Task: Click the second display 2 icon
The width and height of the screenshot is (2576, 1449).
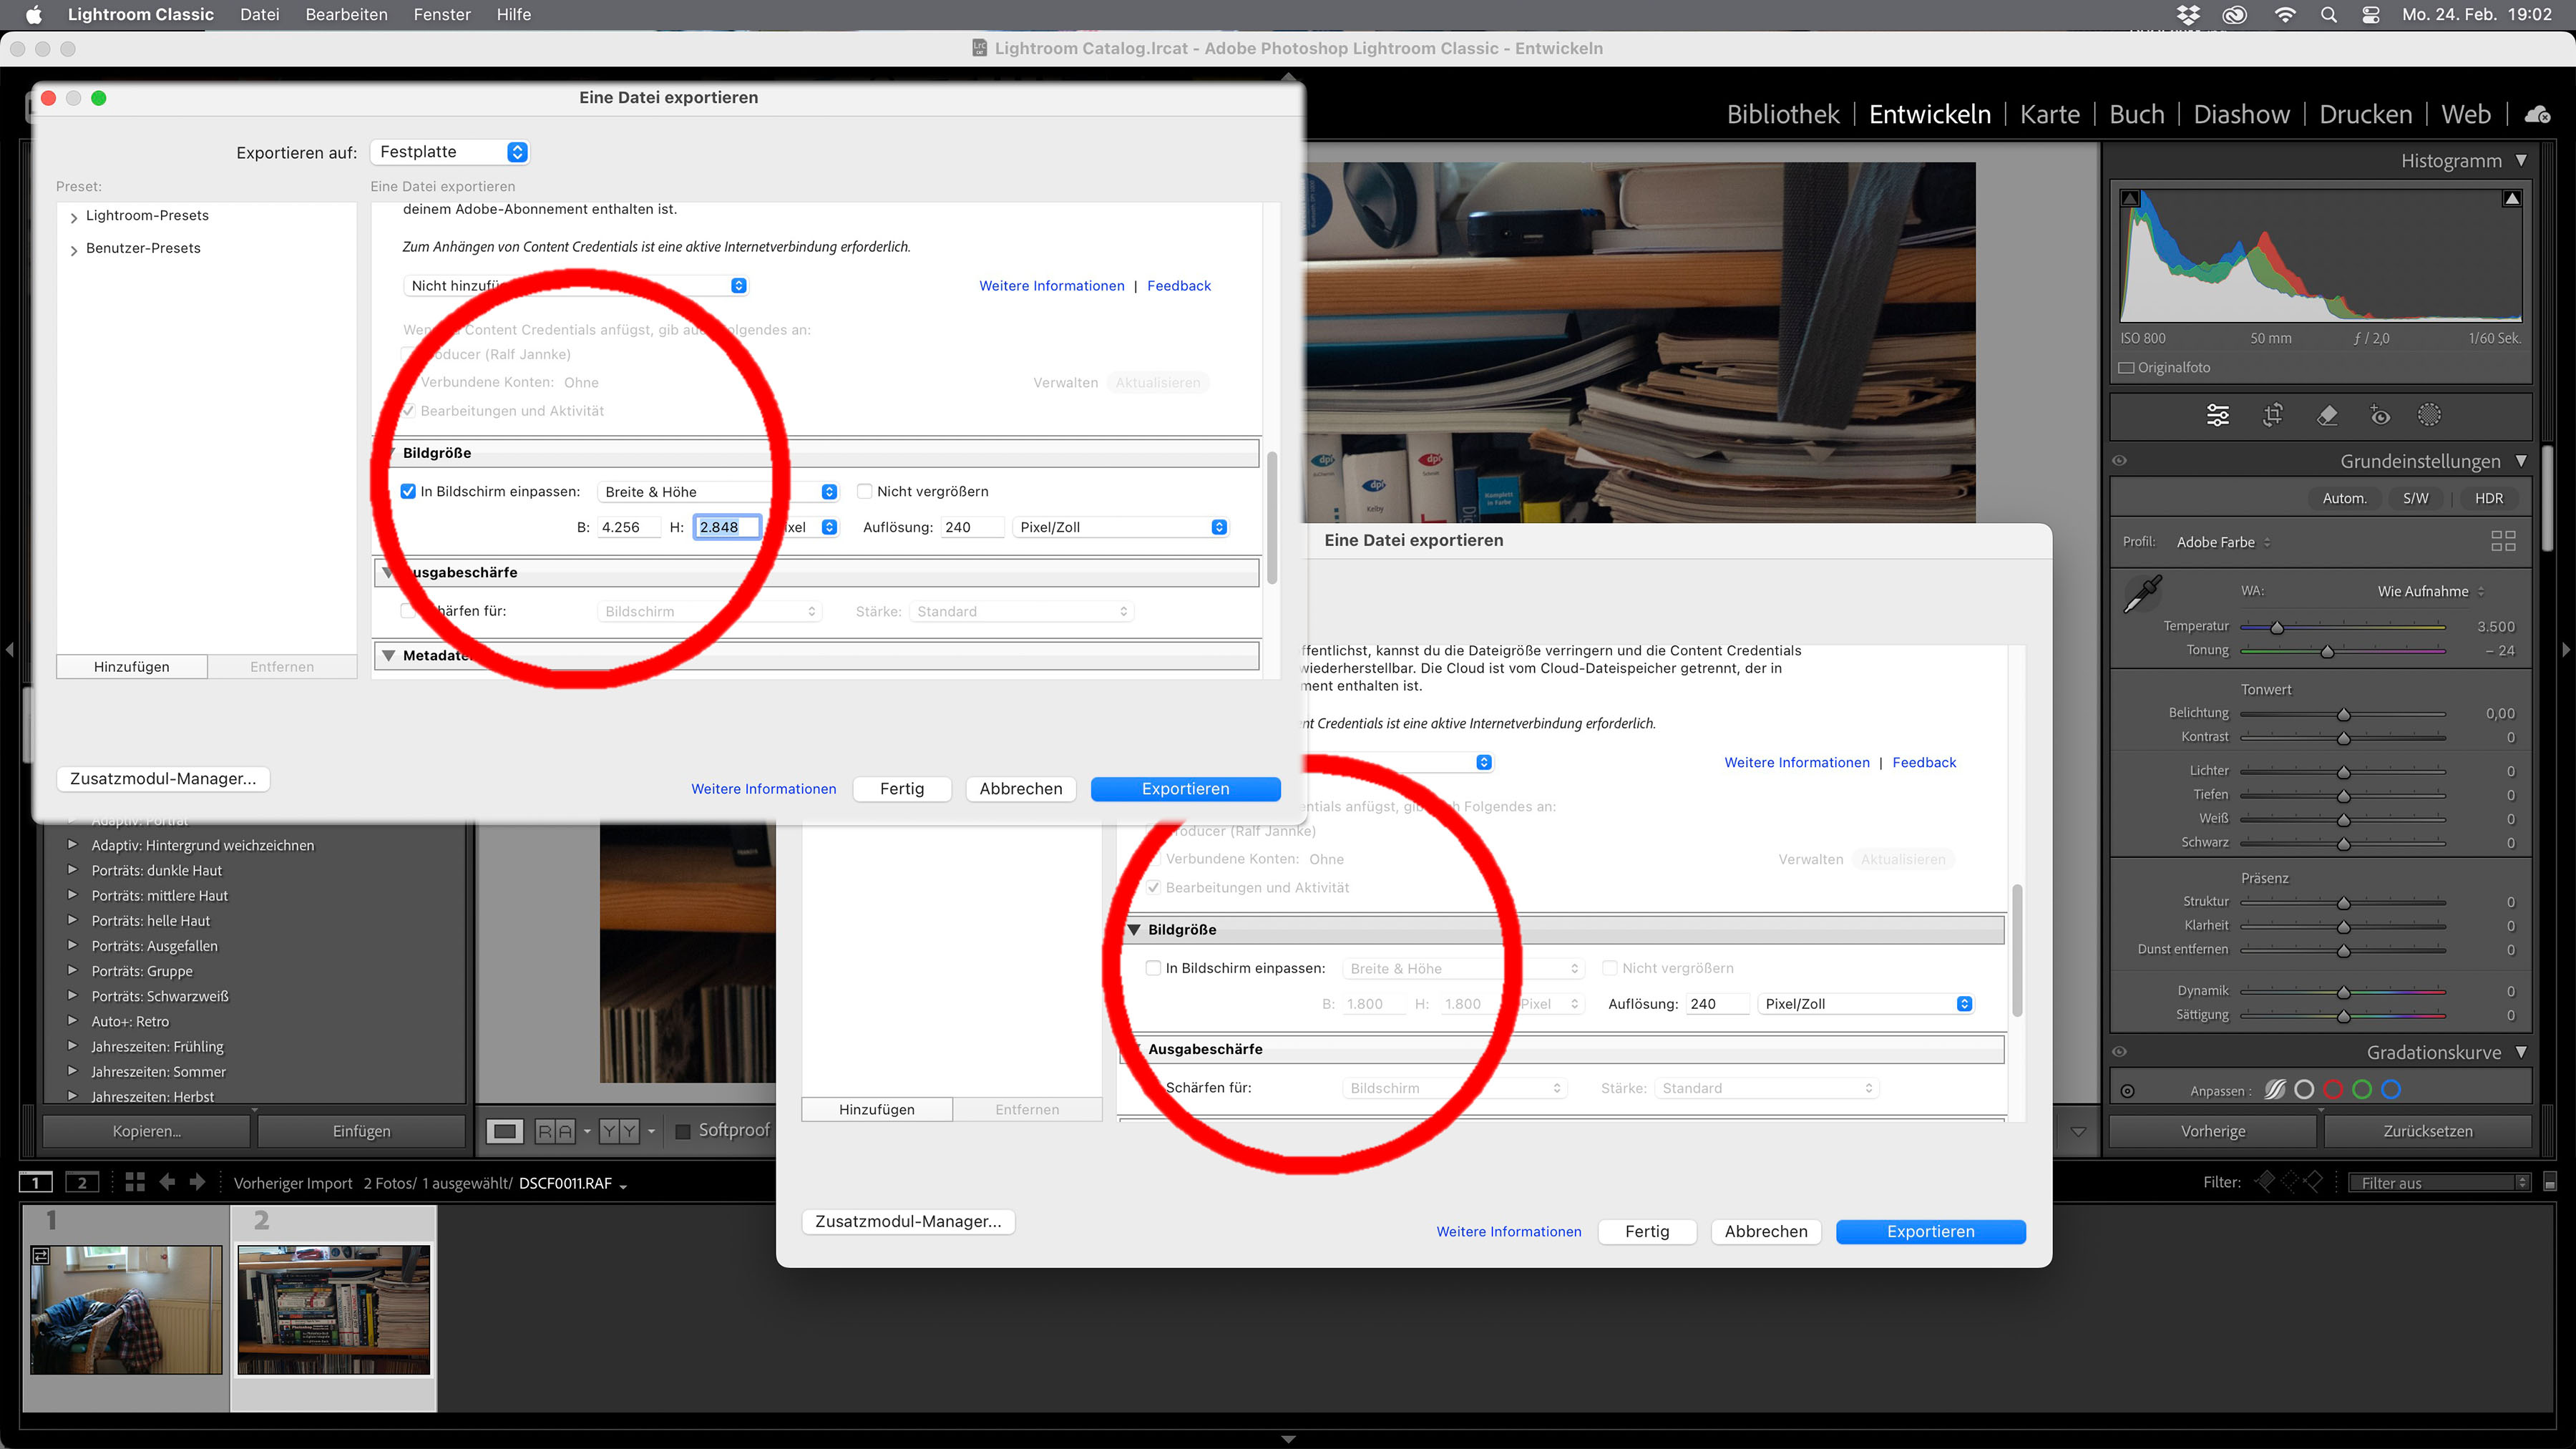Action: (82, 1183)
